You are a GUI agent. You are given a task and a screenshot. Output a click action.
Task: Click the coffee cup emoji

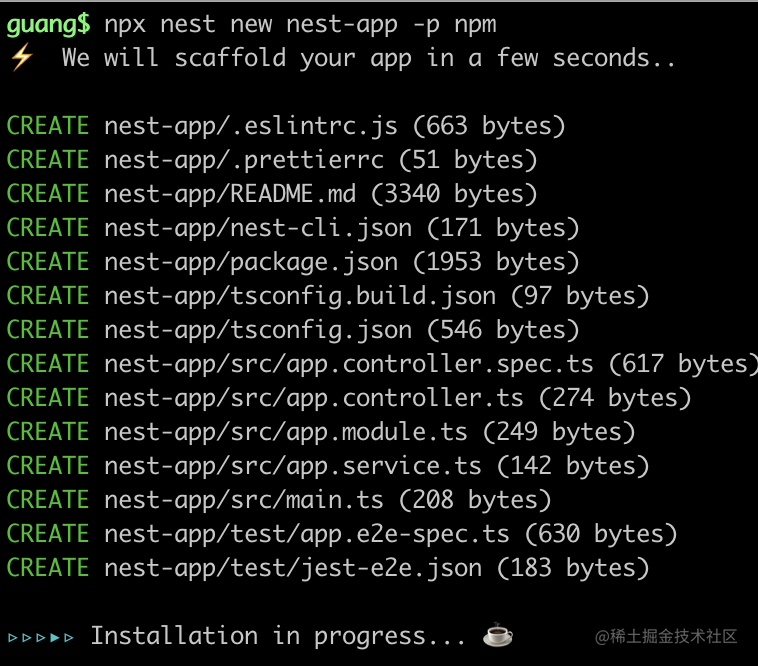click(497, 635)
